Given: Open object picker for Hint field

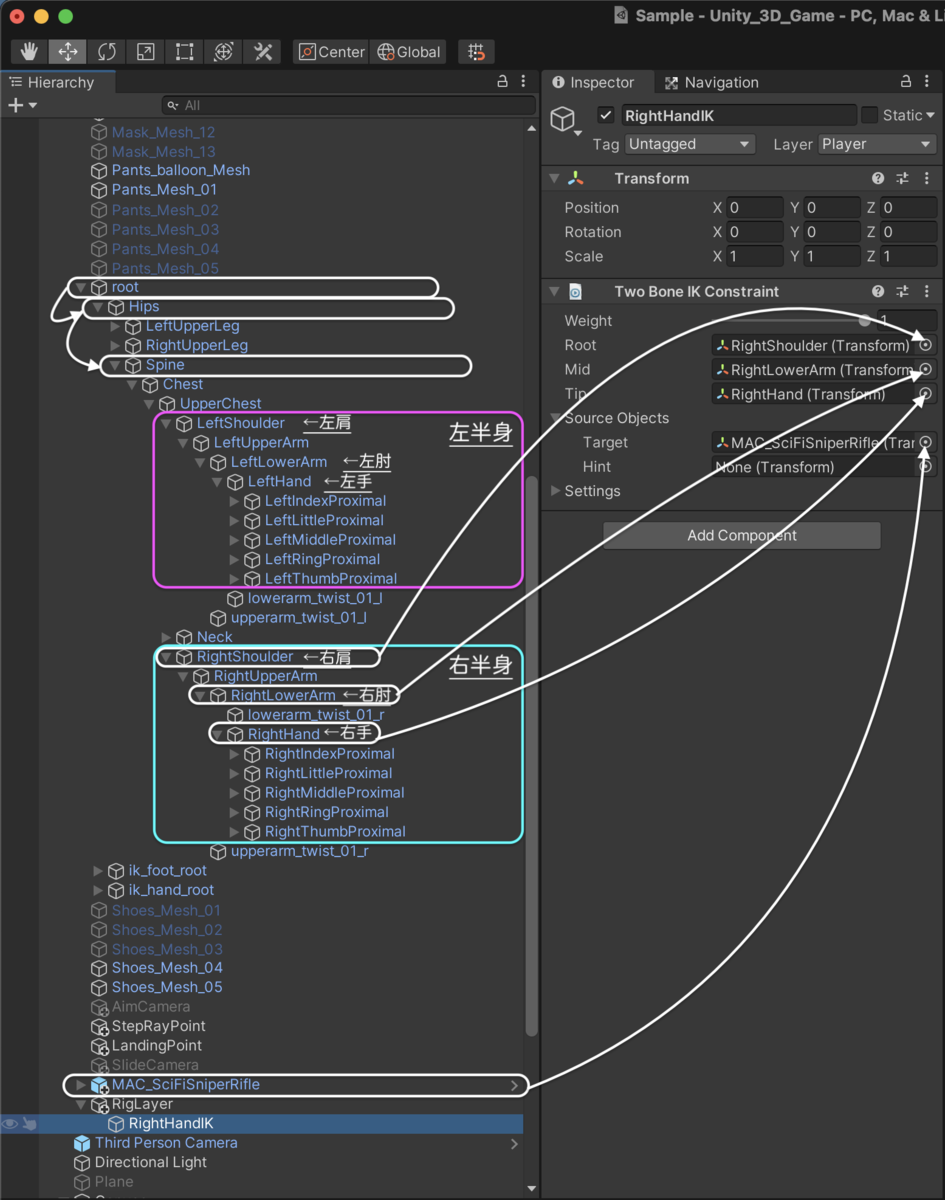Looking at the screenshot, I should point(926,467).
